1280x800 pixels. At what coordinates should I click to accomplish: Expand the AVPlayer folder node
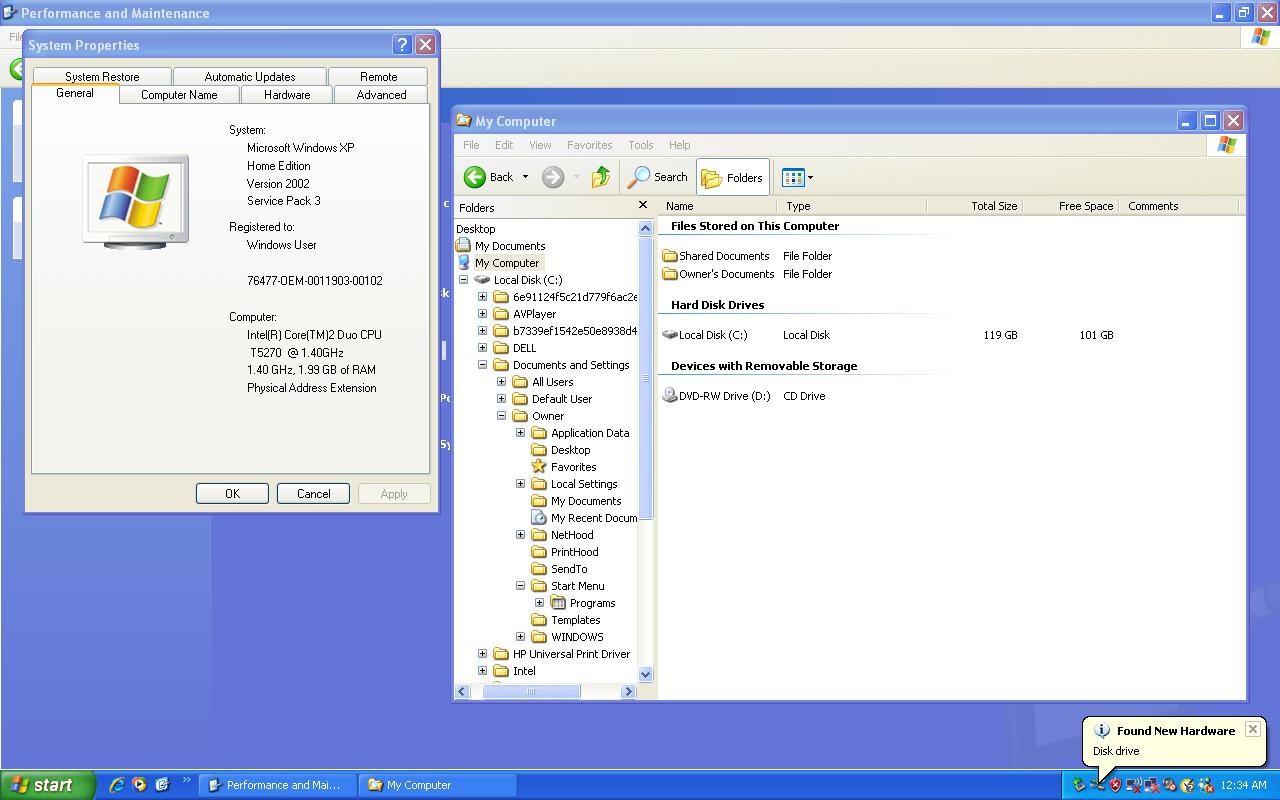(x=482, y=314)
